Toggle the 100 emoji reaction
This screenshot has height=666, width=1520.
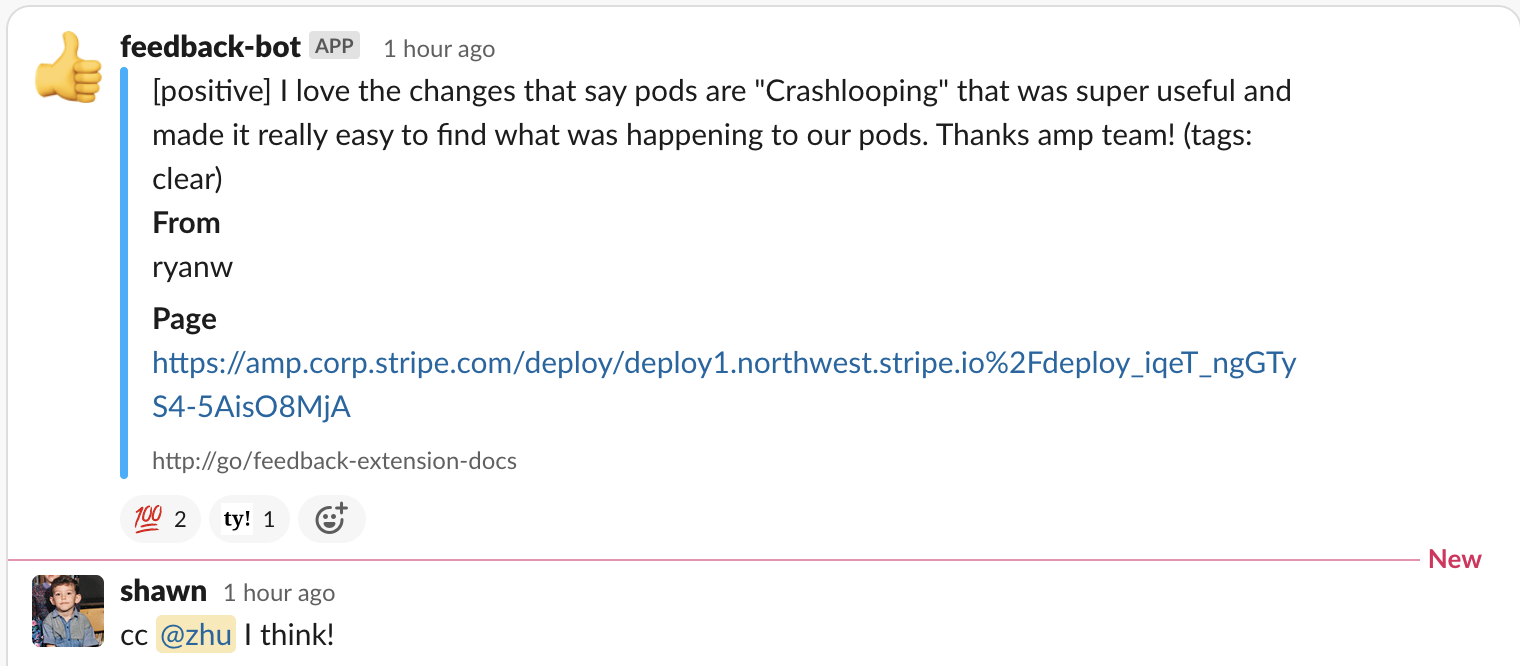point(160,519)
